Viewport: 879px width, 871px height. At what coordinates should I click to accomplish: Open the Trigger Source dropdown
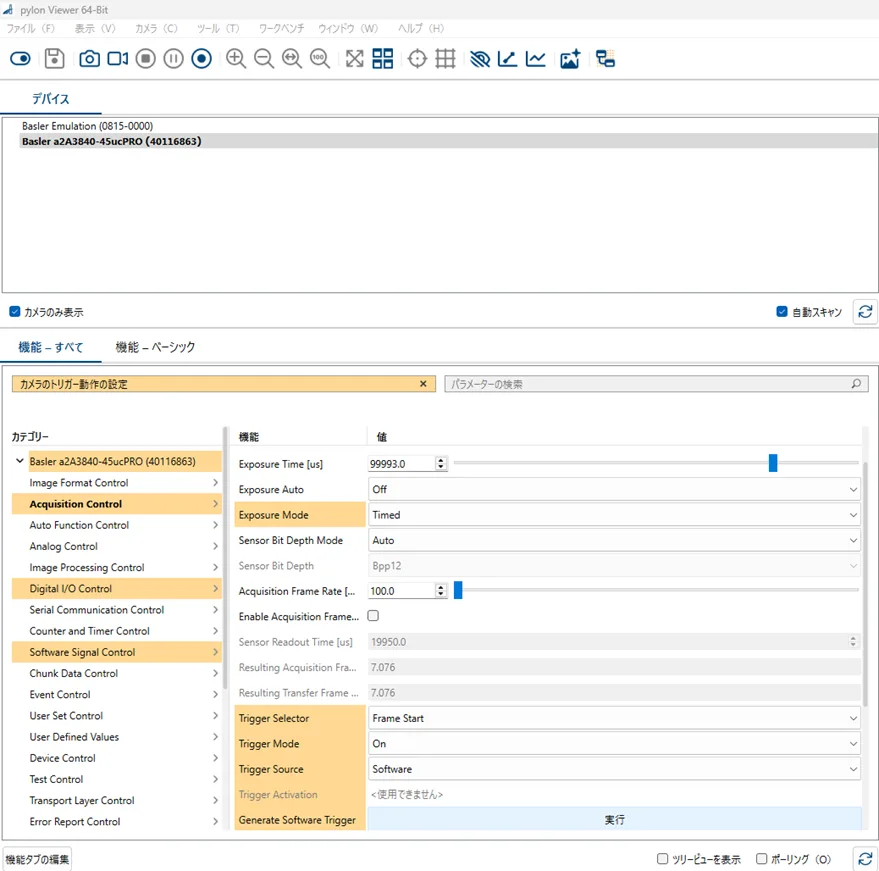pos(614,769)
